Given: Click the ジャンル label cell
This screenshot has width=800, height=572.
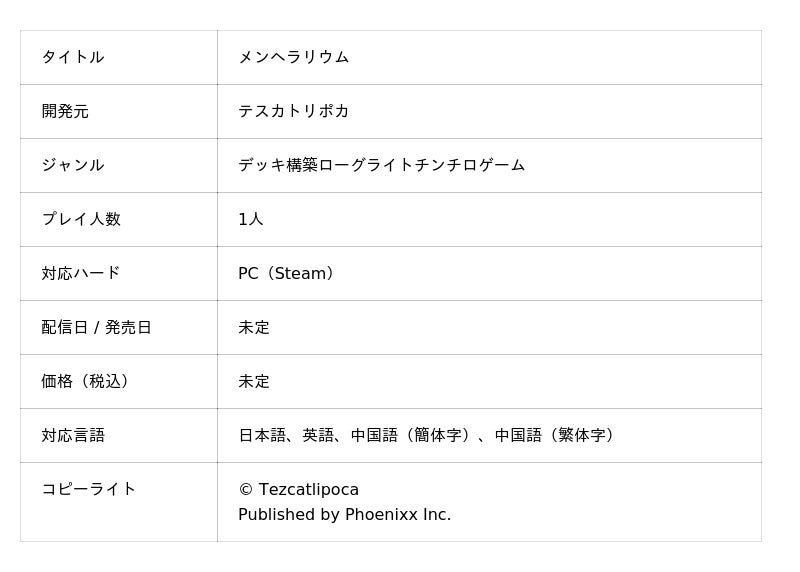Looking at the screenshot, I should pos(73,165).
